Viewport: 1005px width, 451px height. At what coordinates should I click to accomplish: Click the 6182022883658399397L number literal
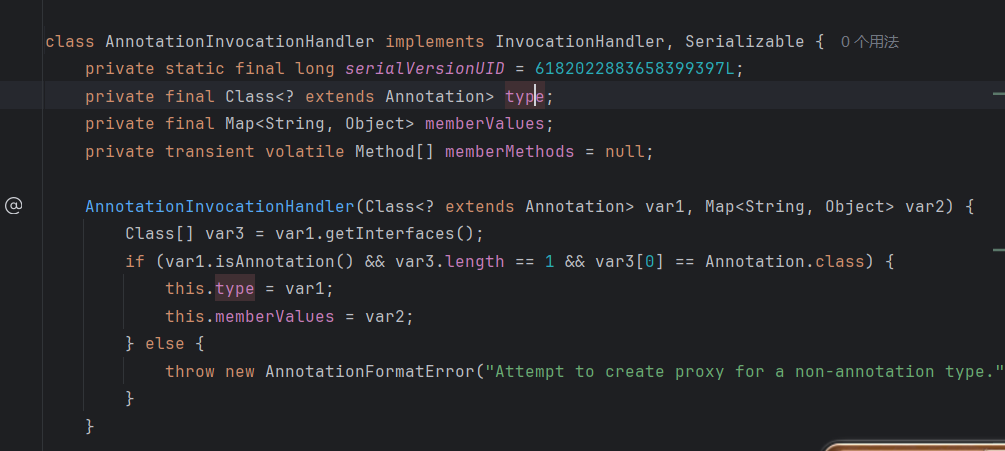[x=639, y=69]
